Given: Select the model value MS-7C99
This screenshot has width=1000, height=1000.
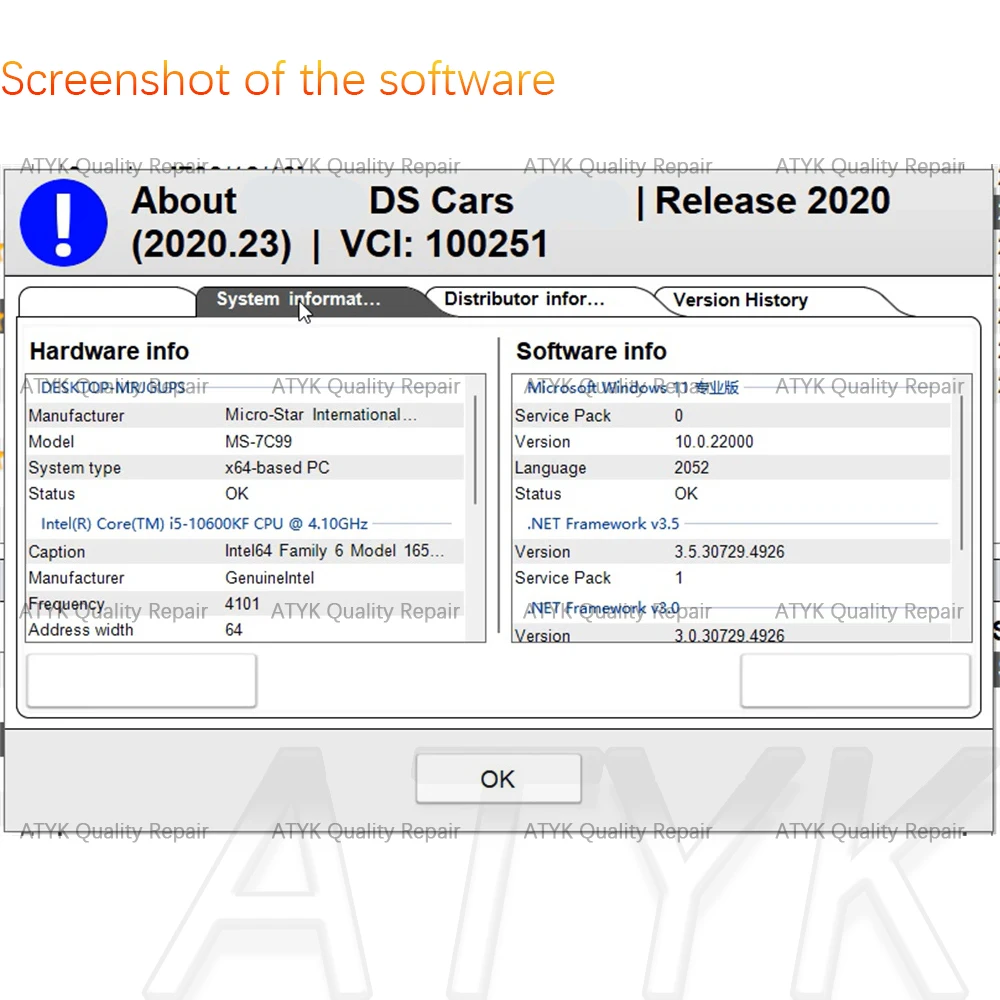Looking at the screenshot, I should click(258, 441).
